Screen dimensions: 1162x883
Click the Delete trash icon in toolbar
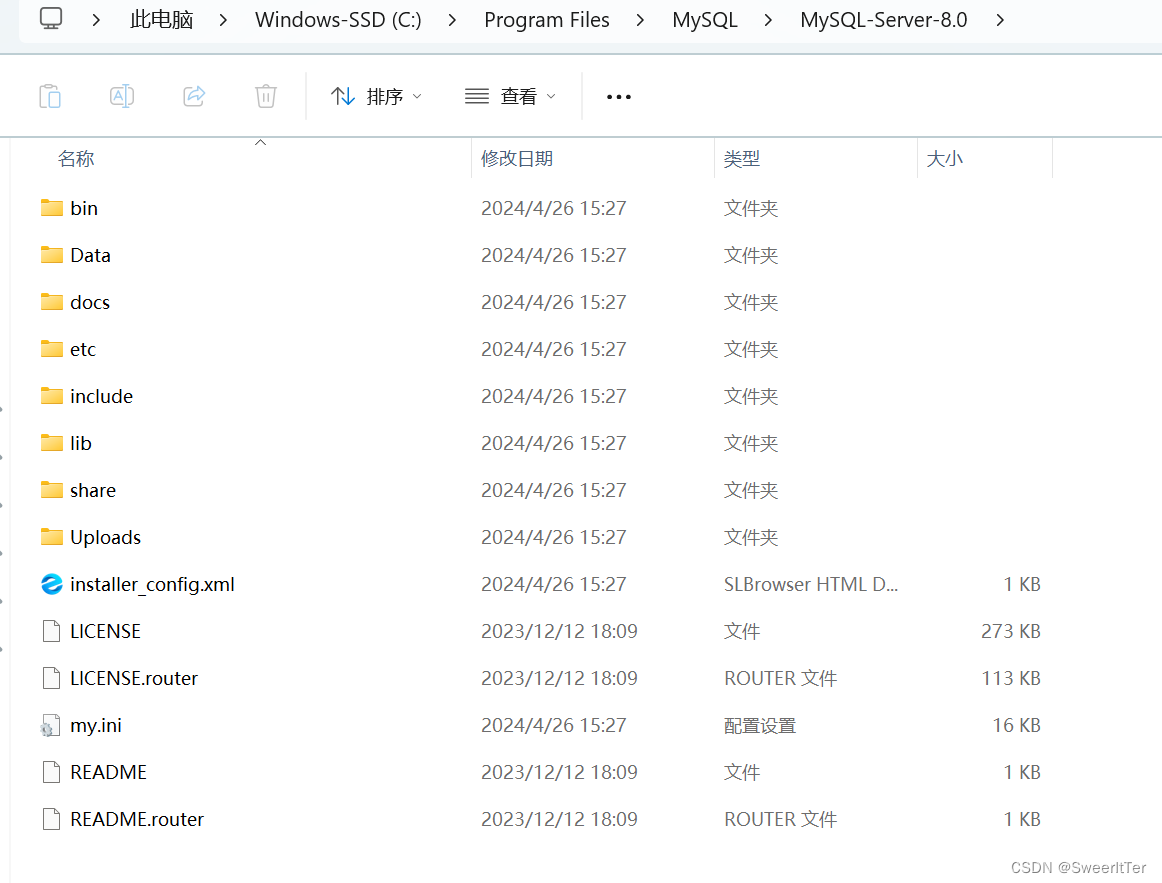click(266, 96)
